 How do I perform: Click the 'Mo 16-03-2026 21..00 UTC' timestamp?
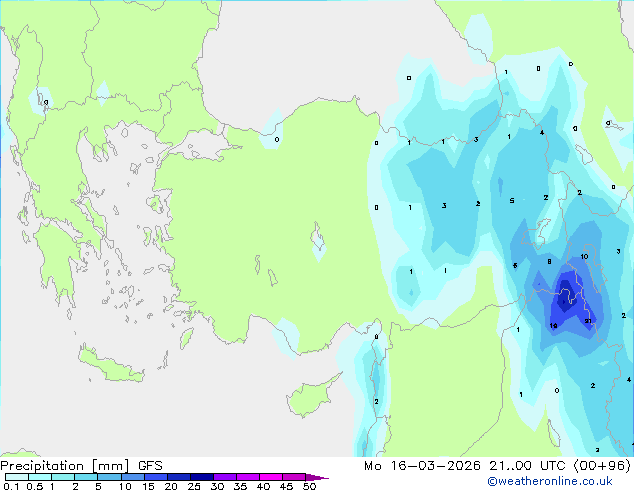[x=465, y=466]
